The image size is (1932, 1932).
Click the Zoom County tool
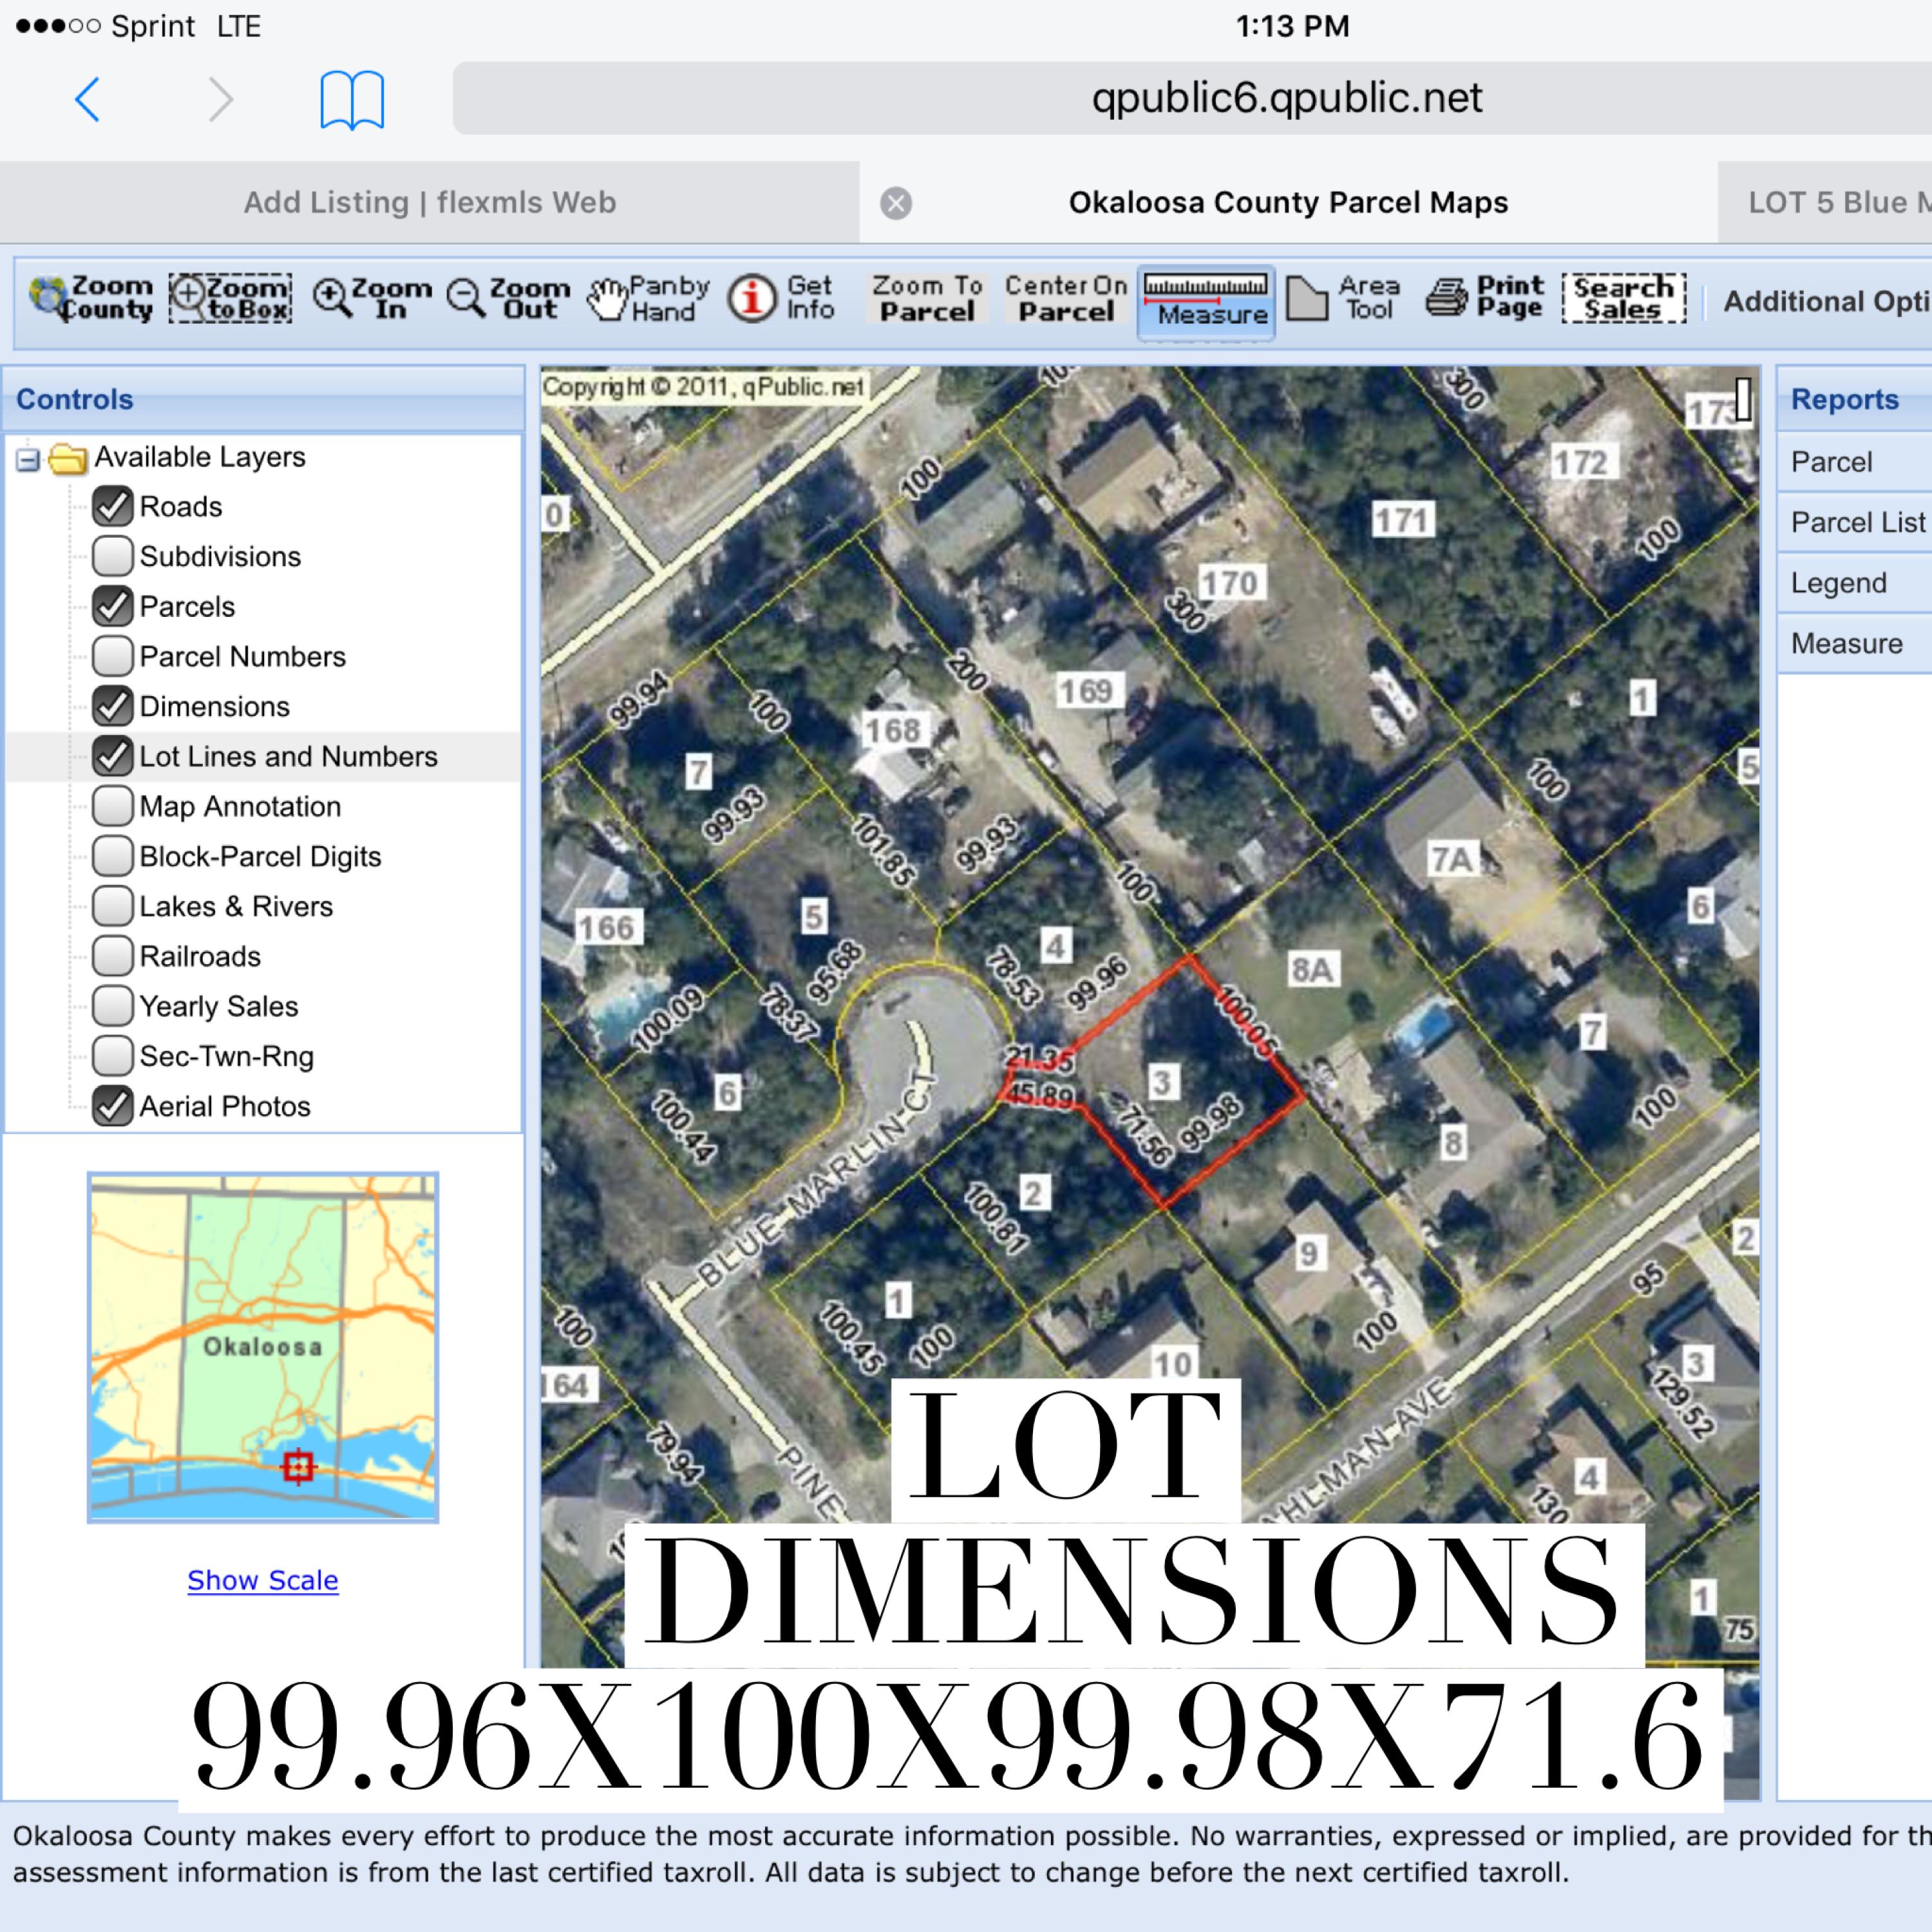(91, 298)
